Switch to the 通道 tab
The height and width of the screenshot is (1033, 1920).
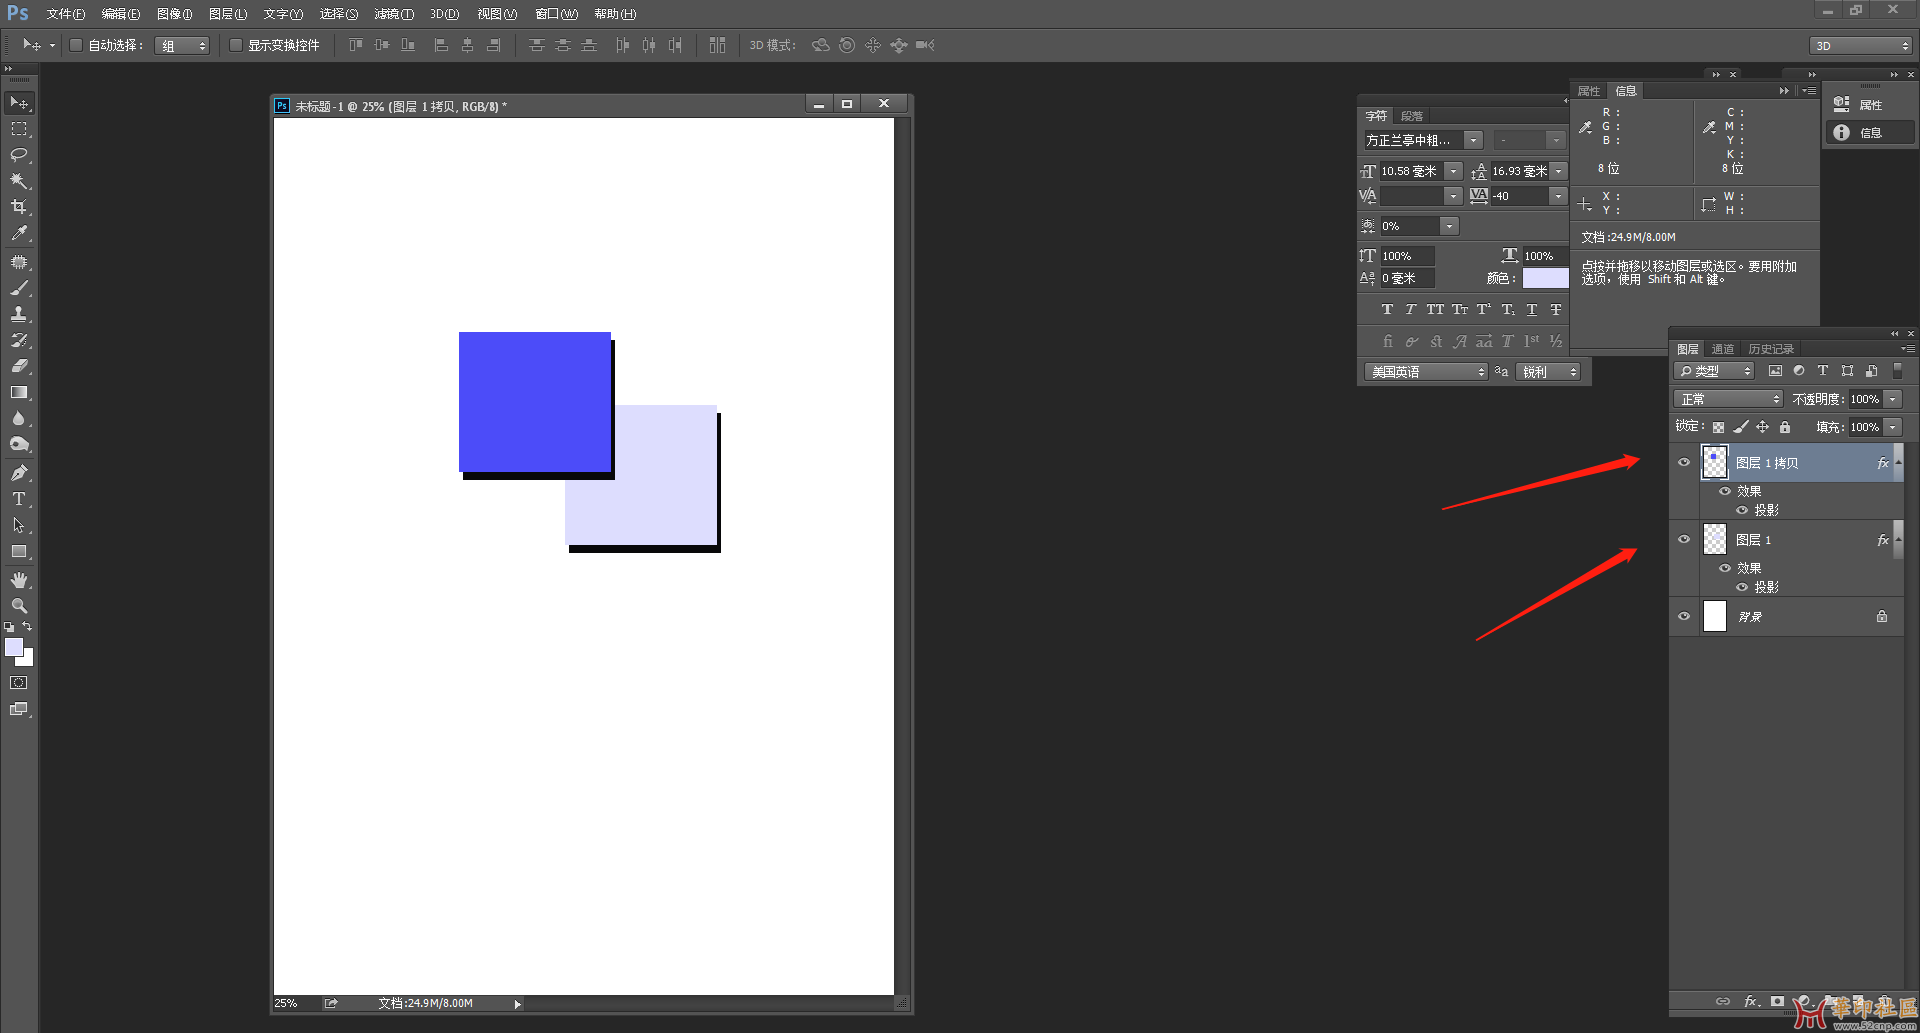[1723, 349]
